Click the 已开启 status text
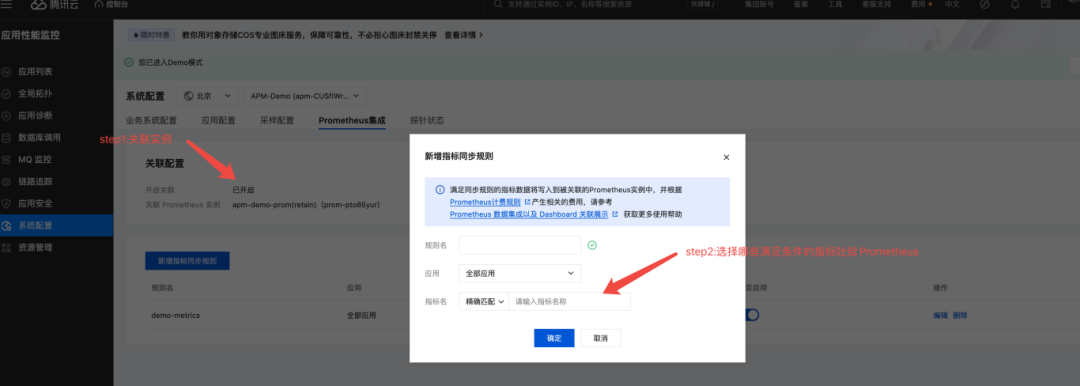 (244, 190)
